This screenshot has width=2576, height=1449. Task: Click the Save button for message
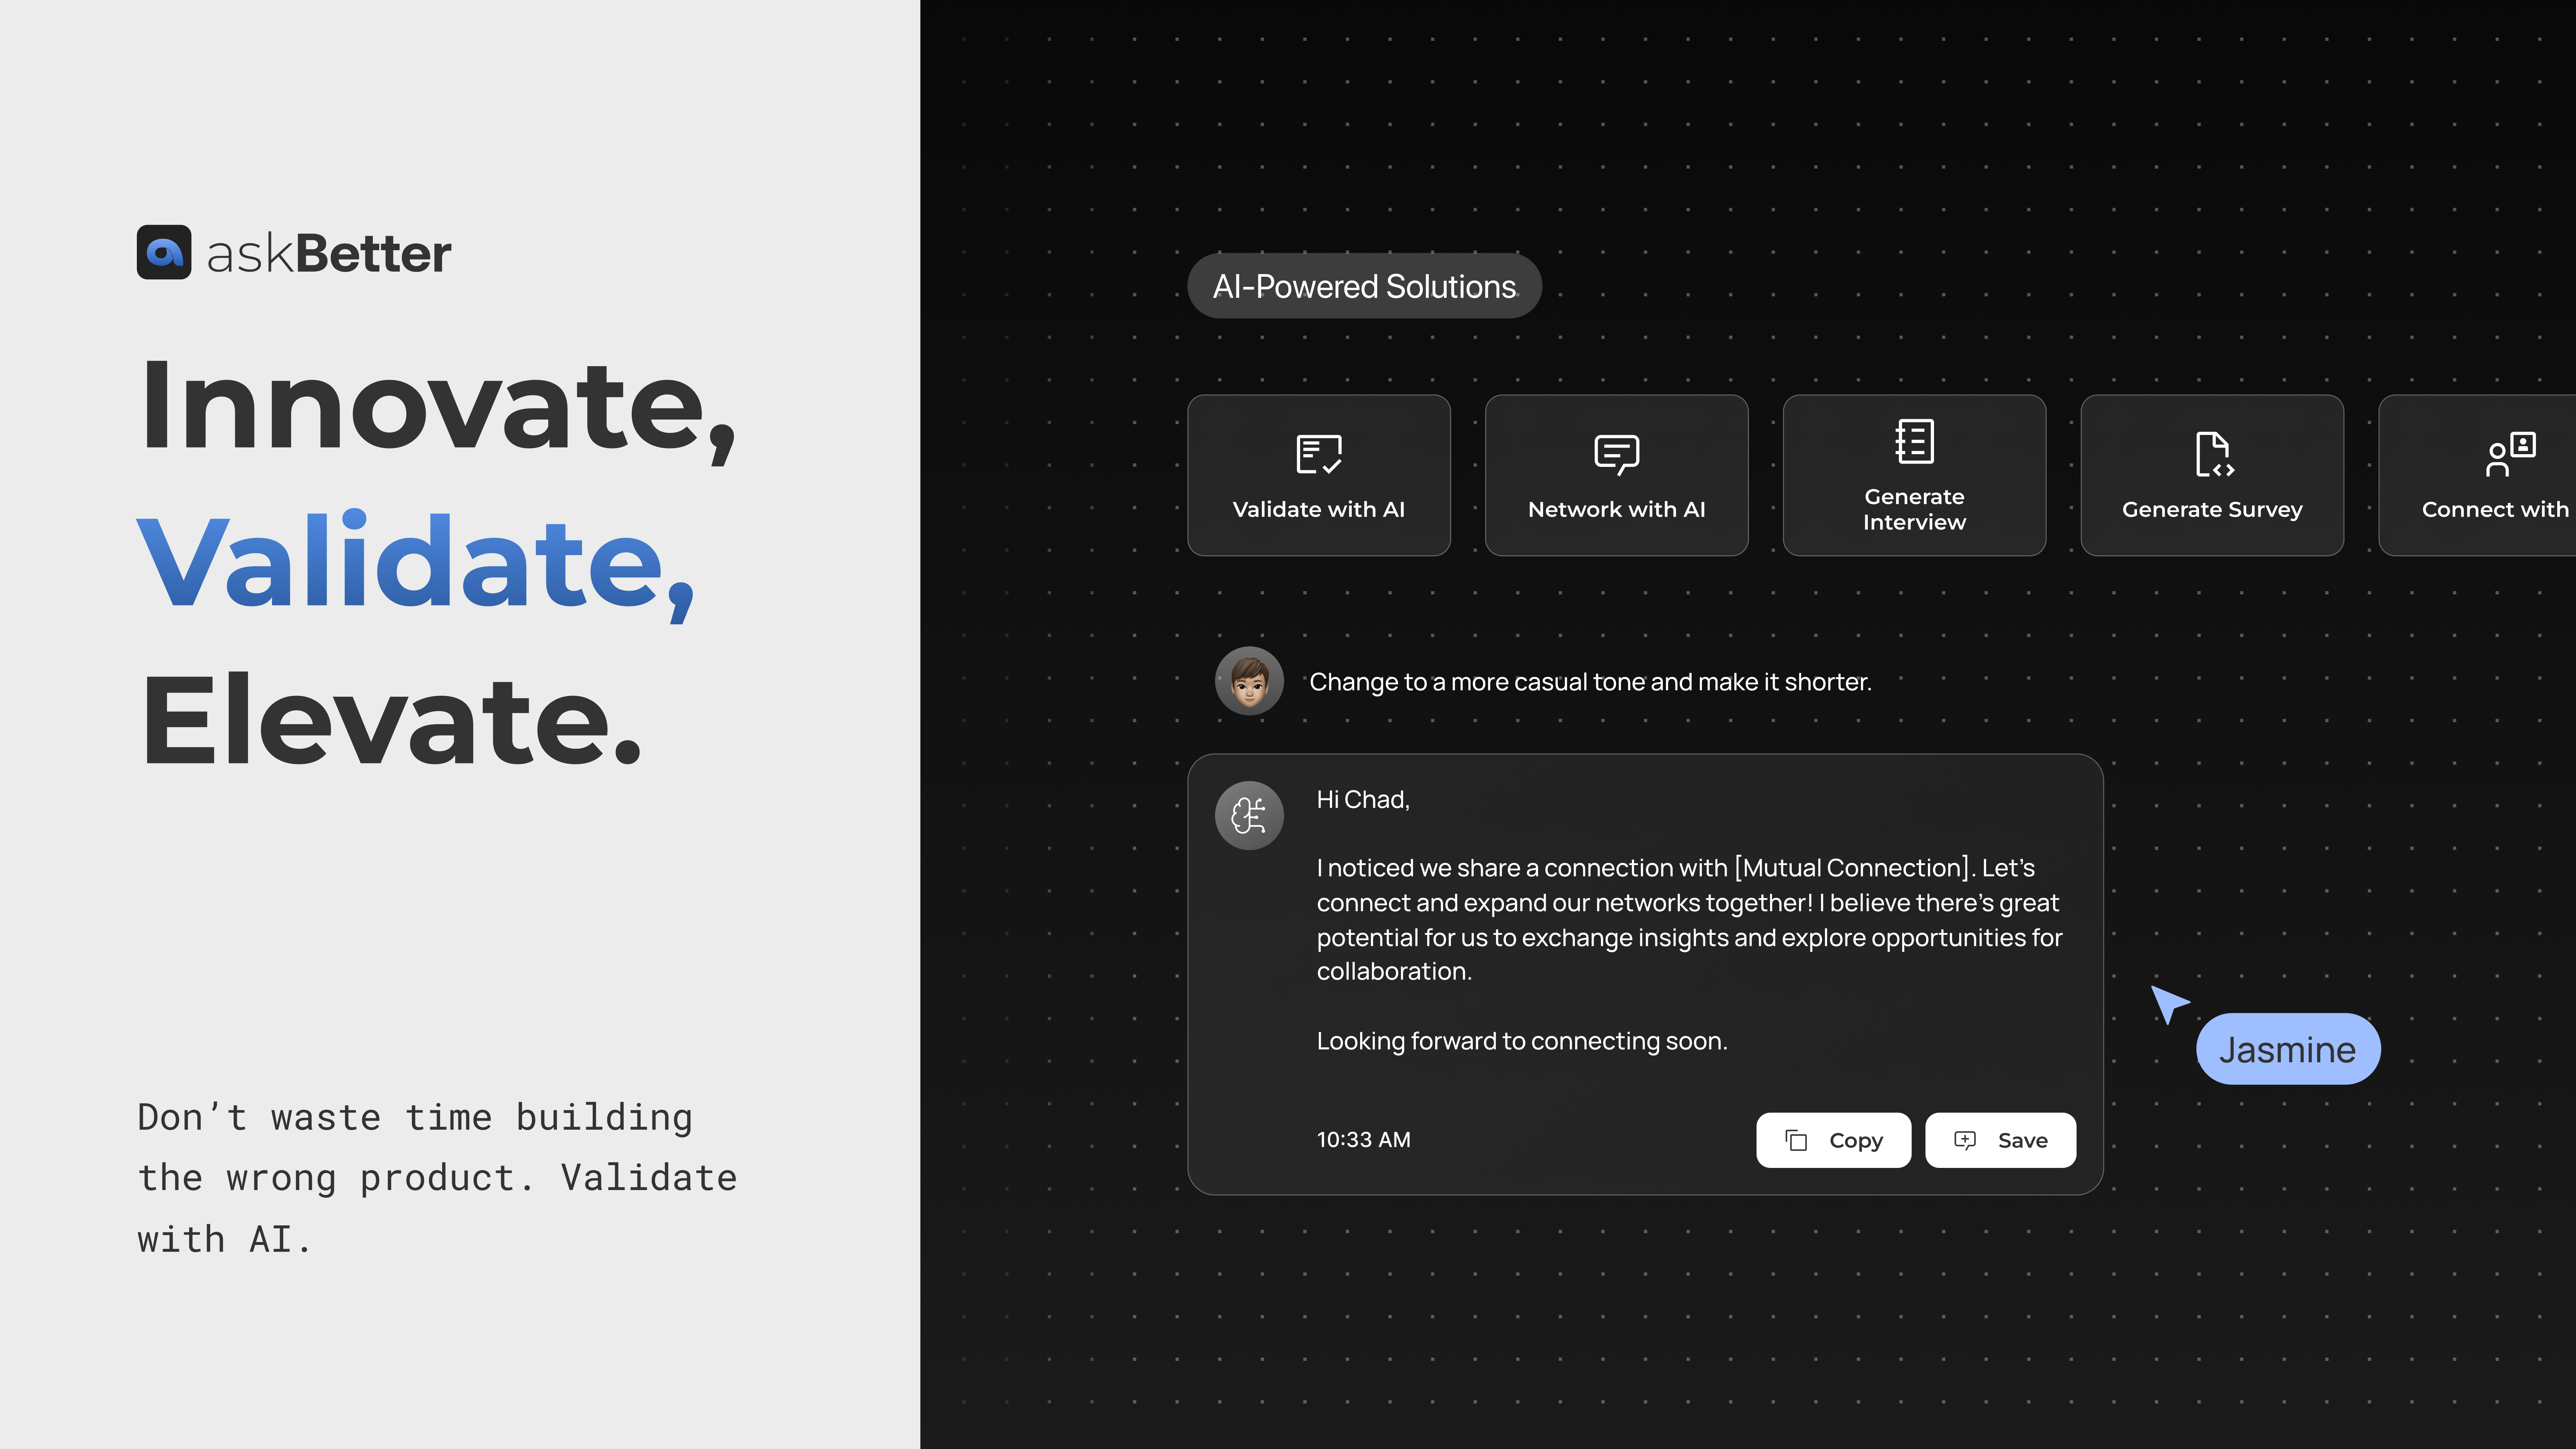[2001, 1138]
